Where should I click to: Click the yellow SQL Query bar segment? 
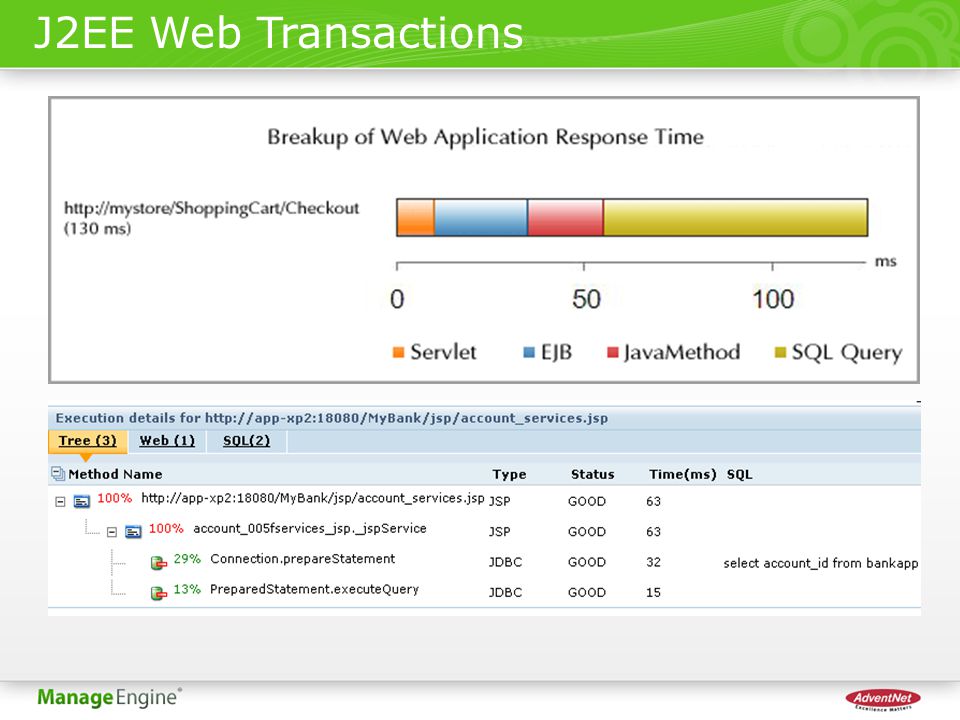pos(735,217)
